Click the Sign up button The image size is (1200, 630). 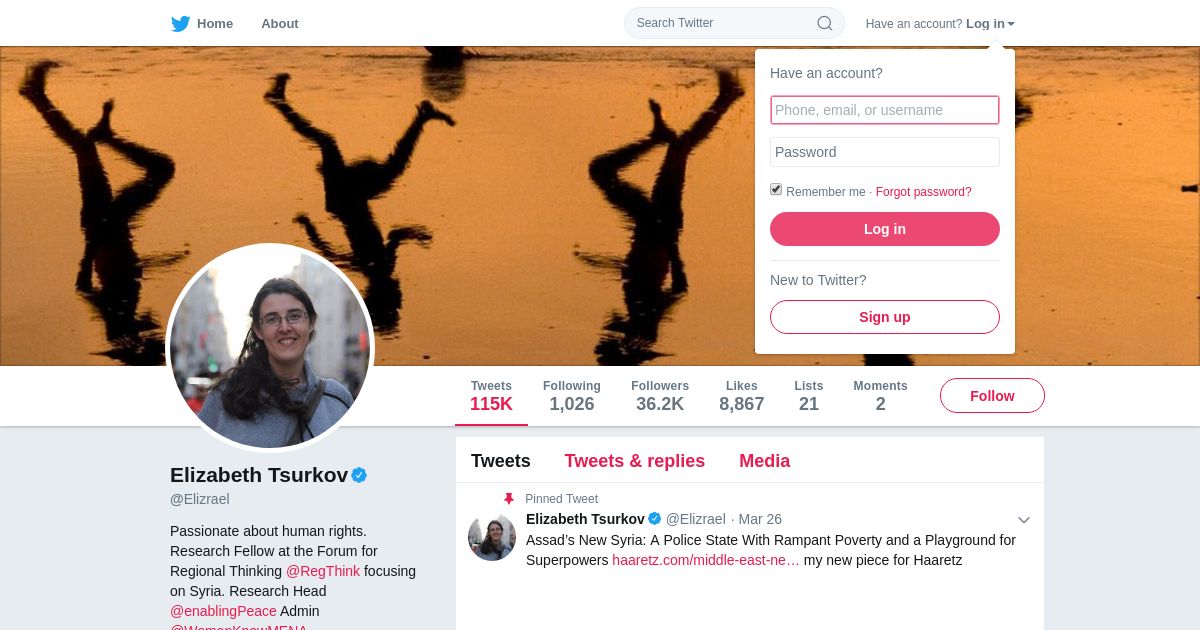click(x=885, y=317)
